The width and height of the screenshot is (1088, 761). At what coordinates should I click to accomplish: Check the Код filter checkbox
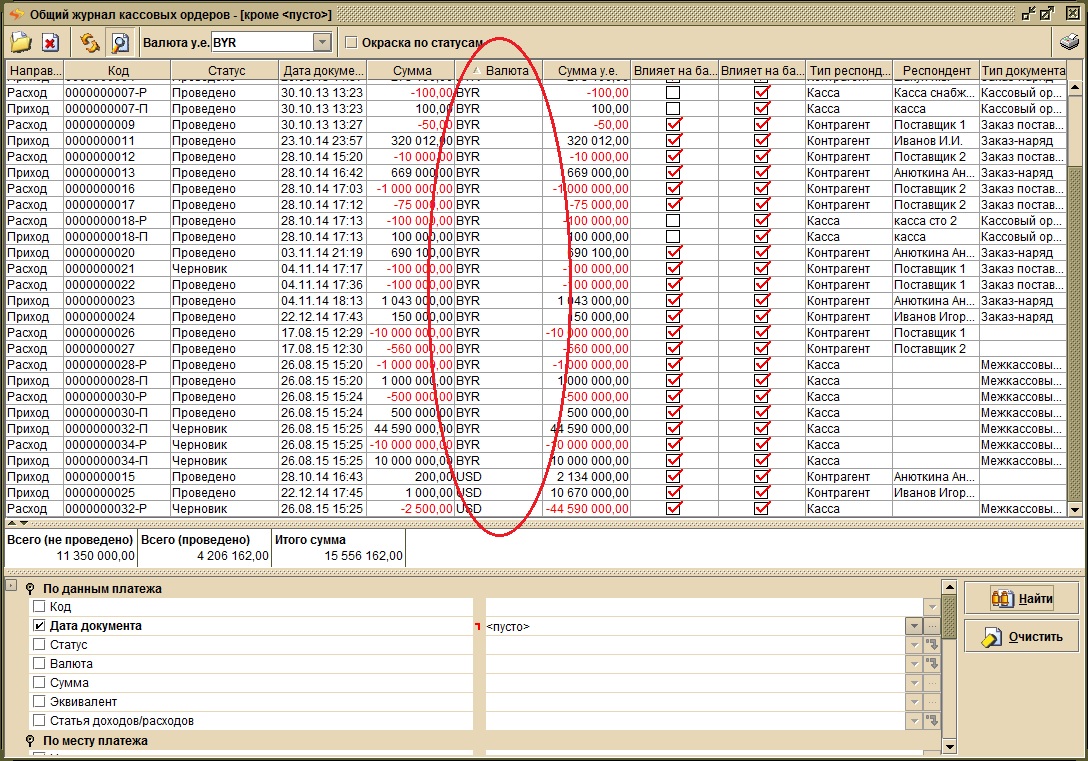(40, 606)
